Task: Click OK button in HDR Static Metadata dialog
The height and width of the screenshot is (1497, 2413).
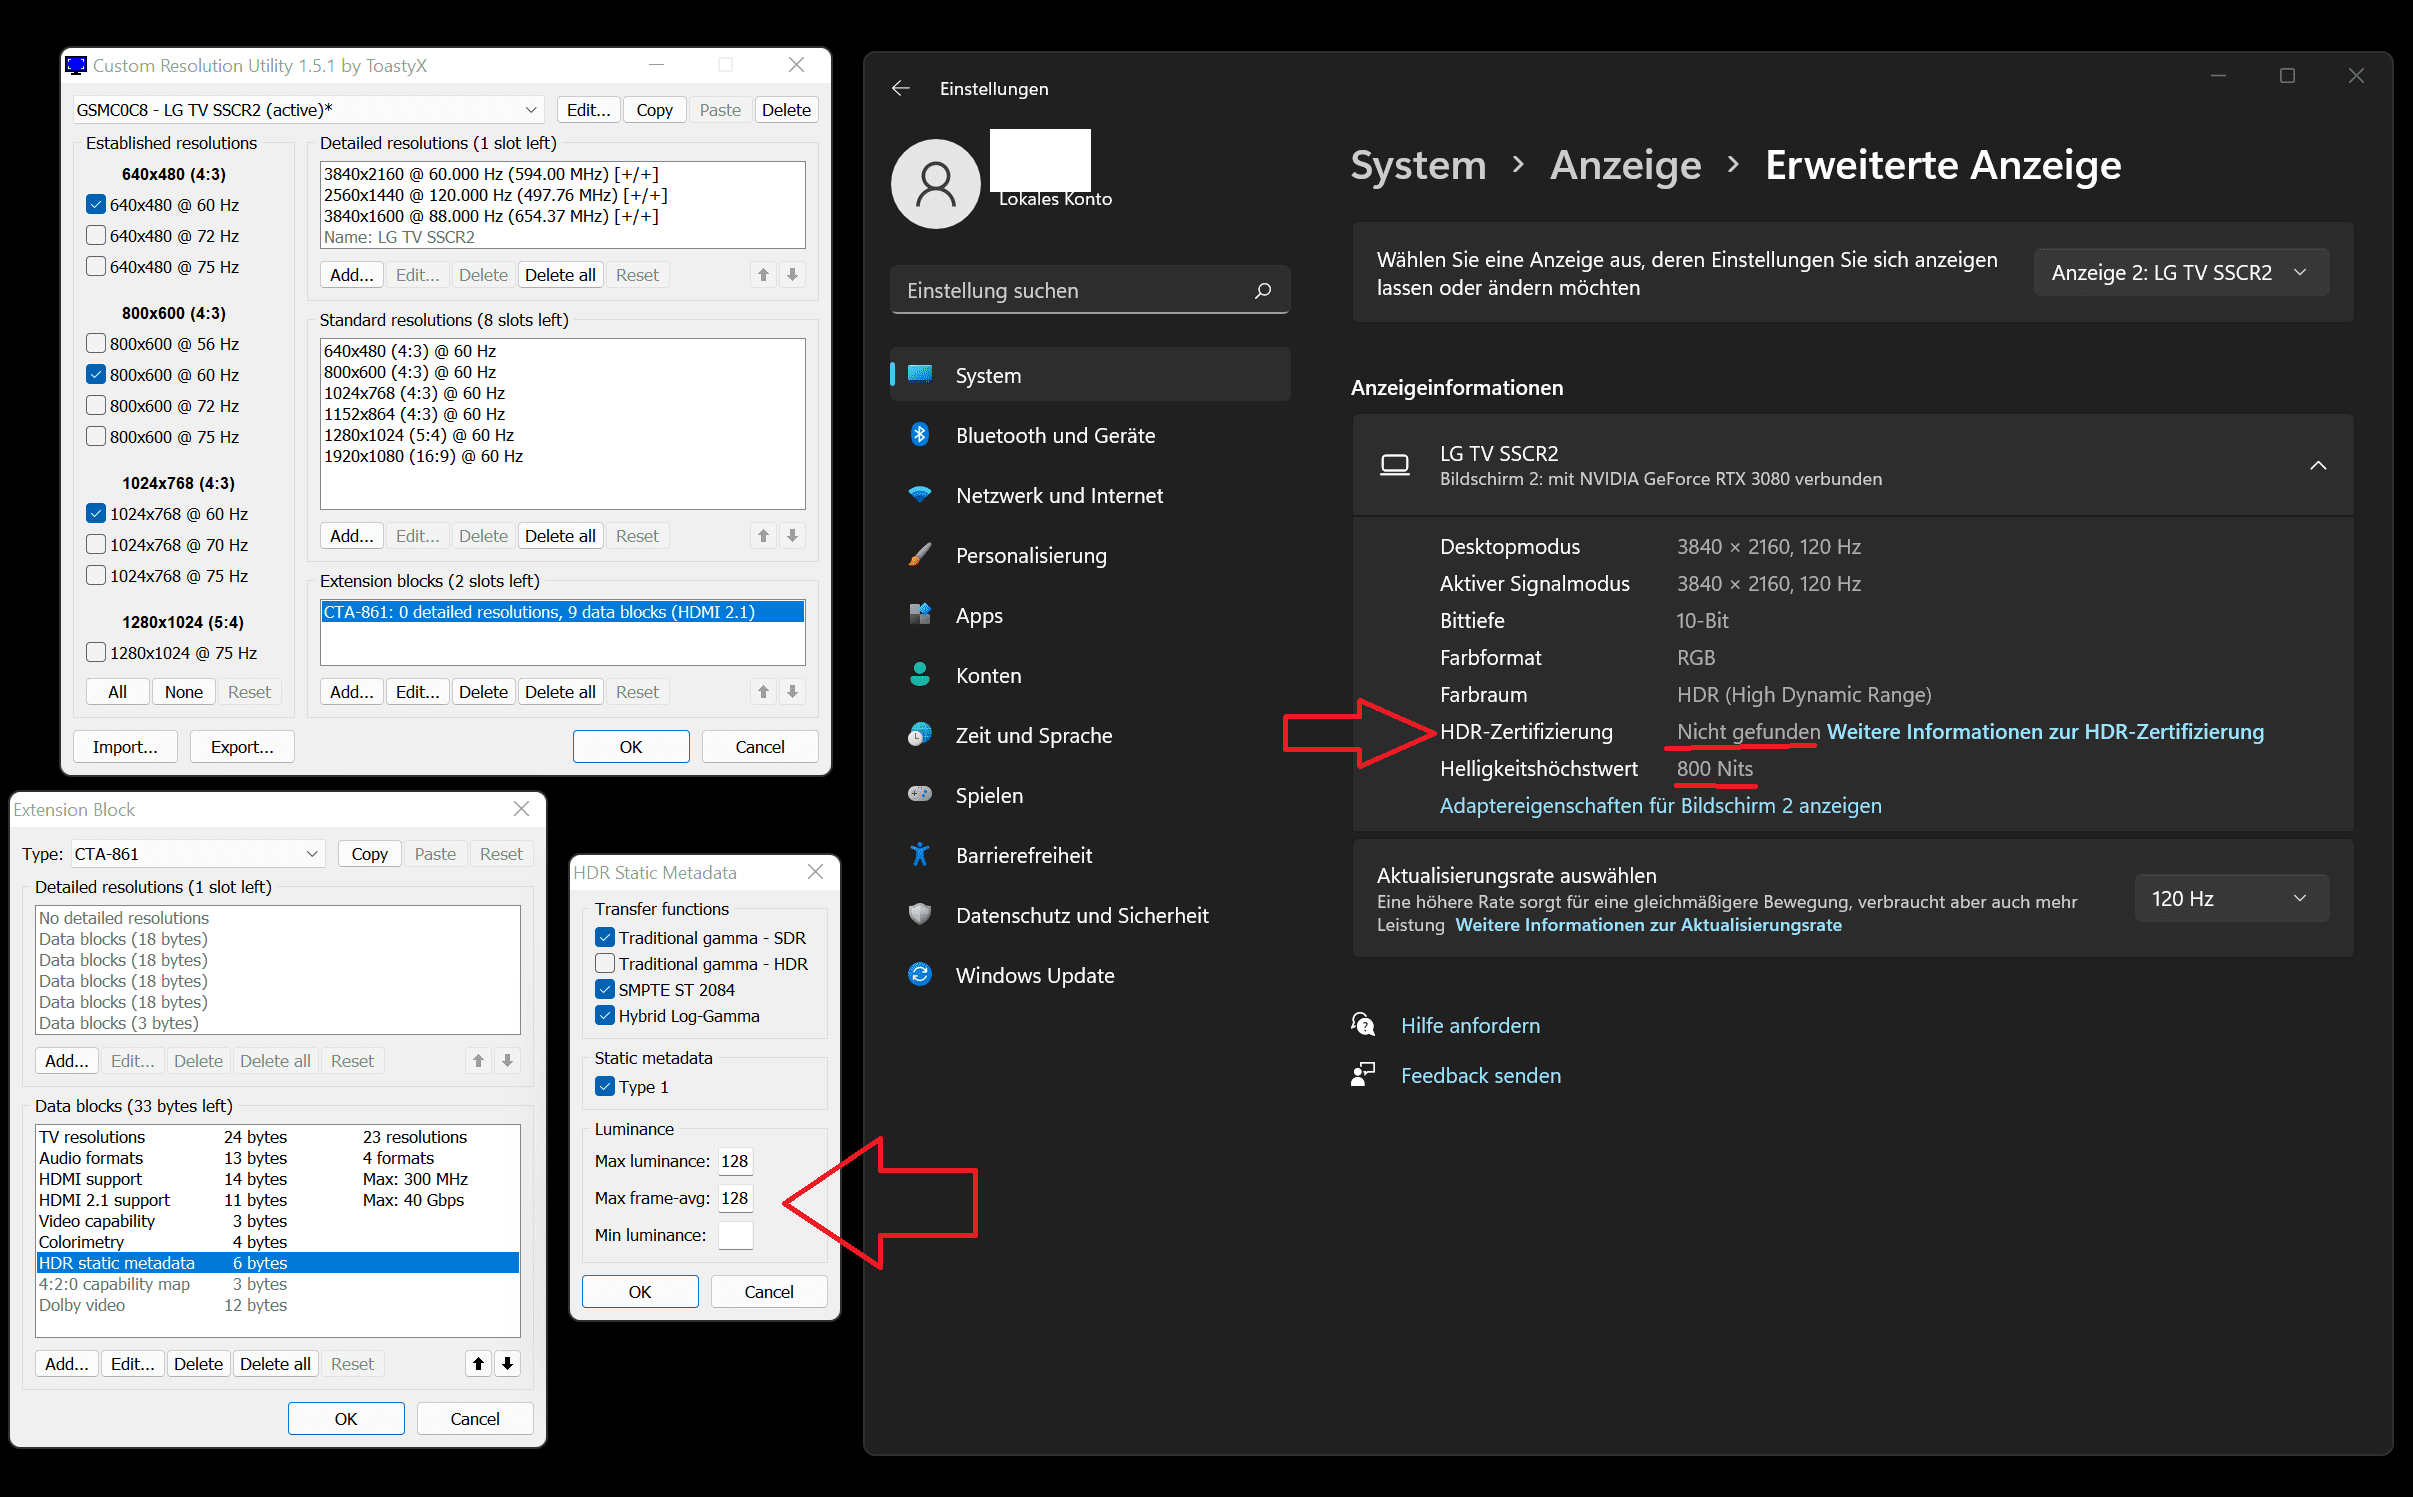Action: tap(642, 1292)
